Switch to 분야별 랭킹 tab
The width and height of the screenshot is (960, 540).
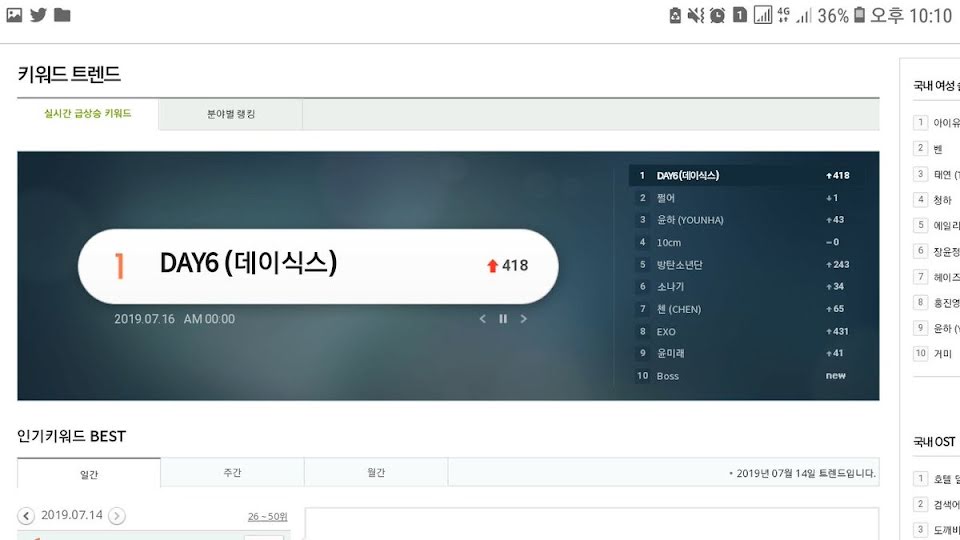tap(231, 114)
